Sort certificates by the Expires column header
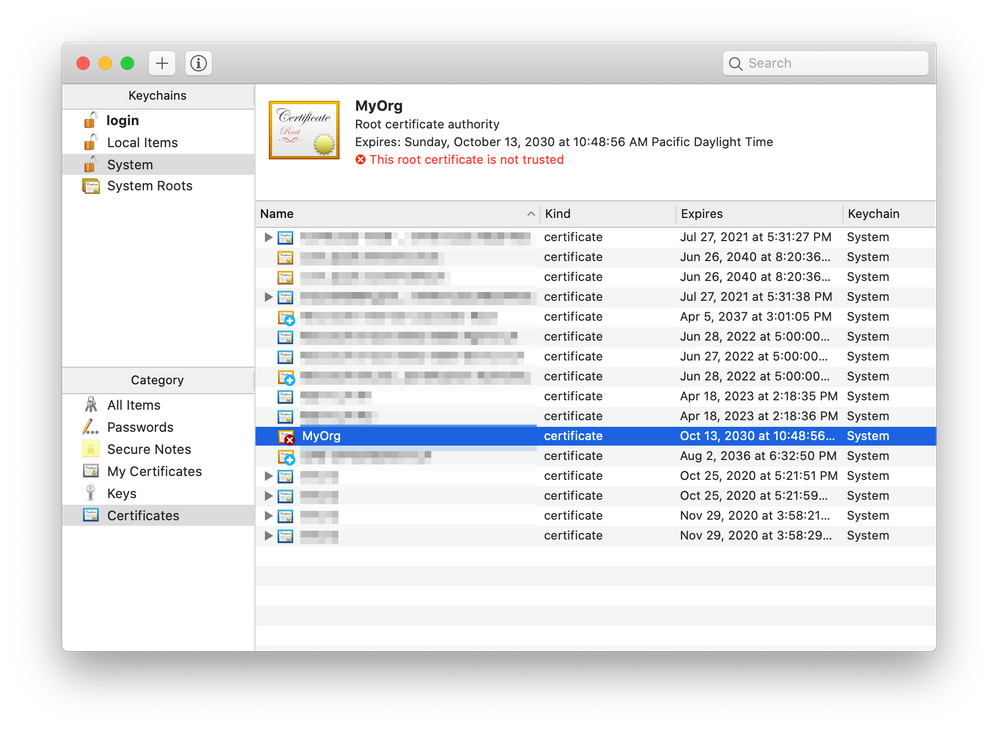 (x=701, y=213)
